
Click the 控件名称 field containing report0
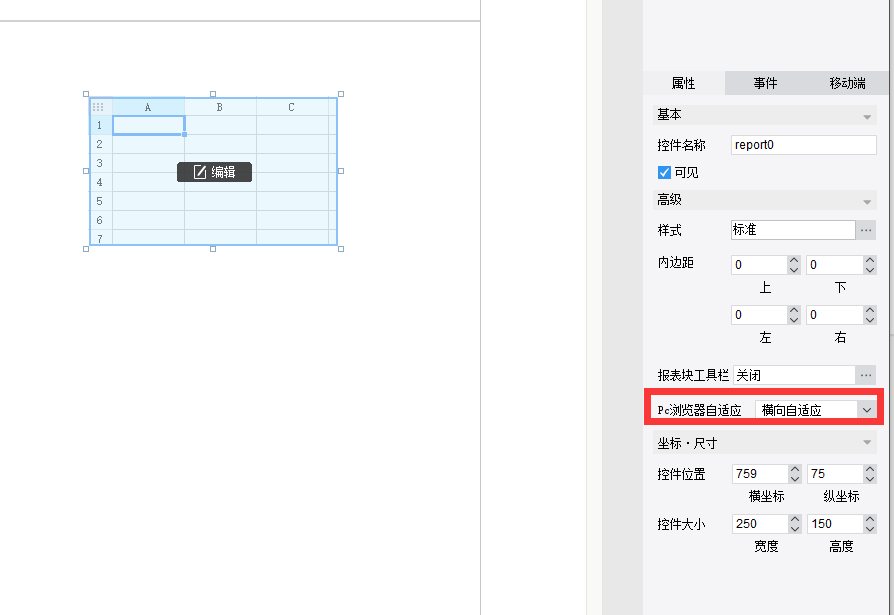click(803, 145)
